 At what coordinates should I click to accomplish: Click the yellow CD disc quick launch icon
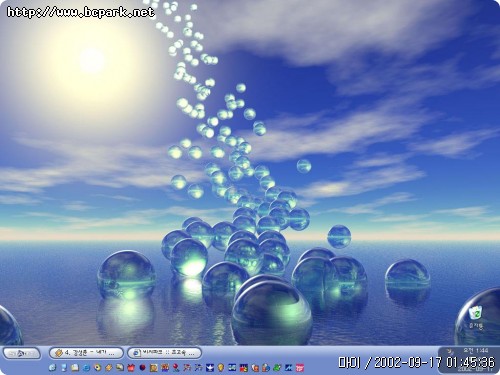tap(97, 368)
